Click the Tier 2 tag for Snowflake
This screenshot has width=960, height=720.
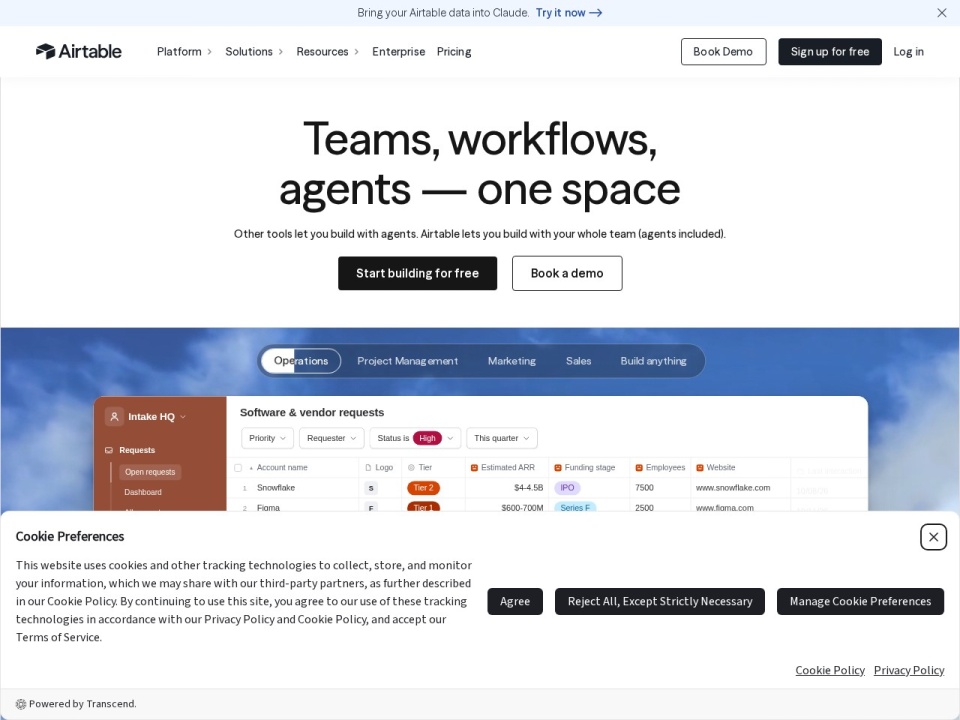(x=423, y=488)
